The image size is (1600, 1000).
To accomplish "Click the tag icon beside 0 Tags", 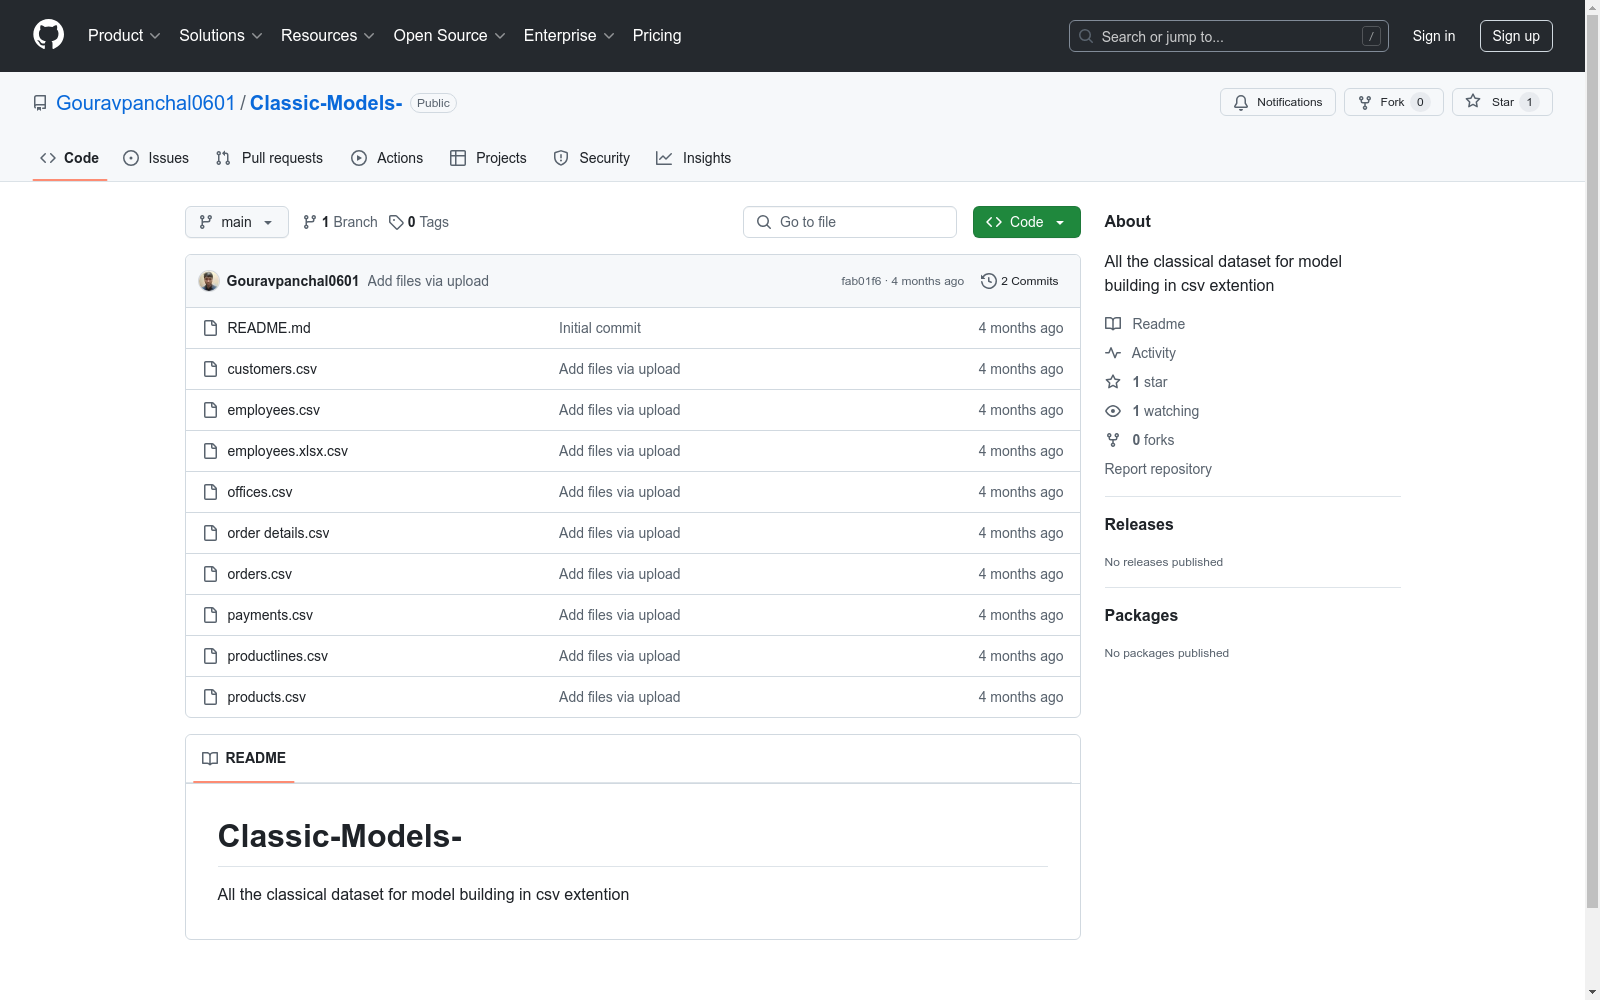I will click(396, 222).
